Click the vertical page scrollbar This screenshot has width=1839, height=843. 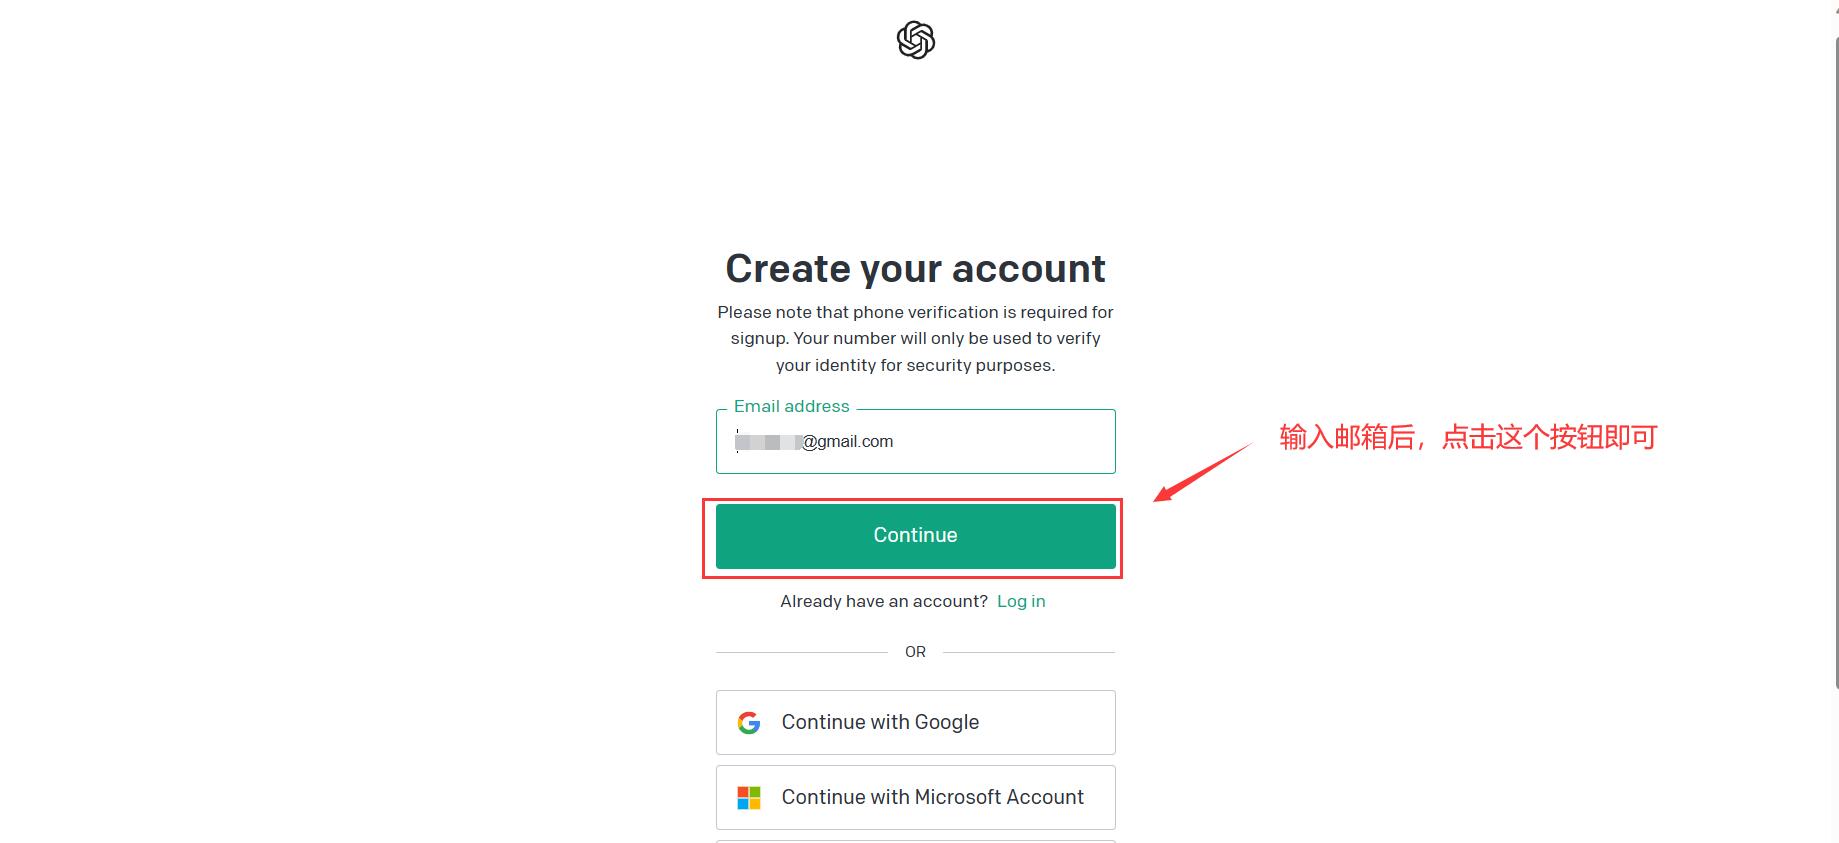tap(1837, 360)
